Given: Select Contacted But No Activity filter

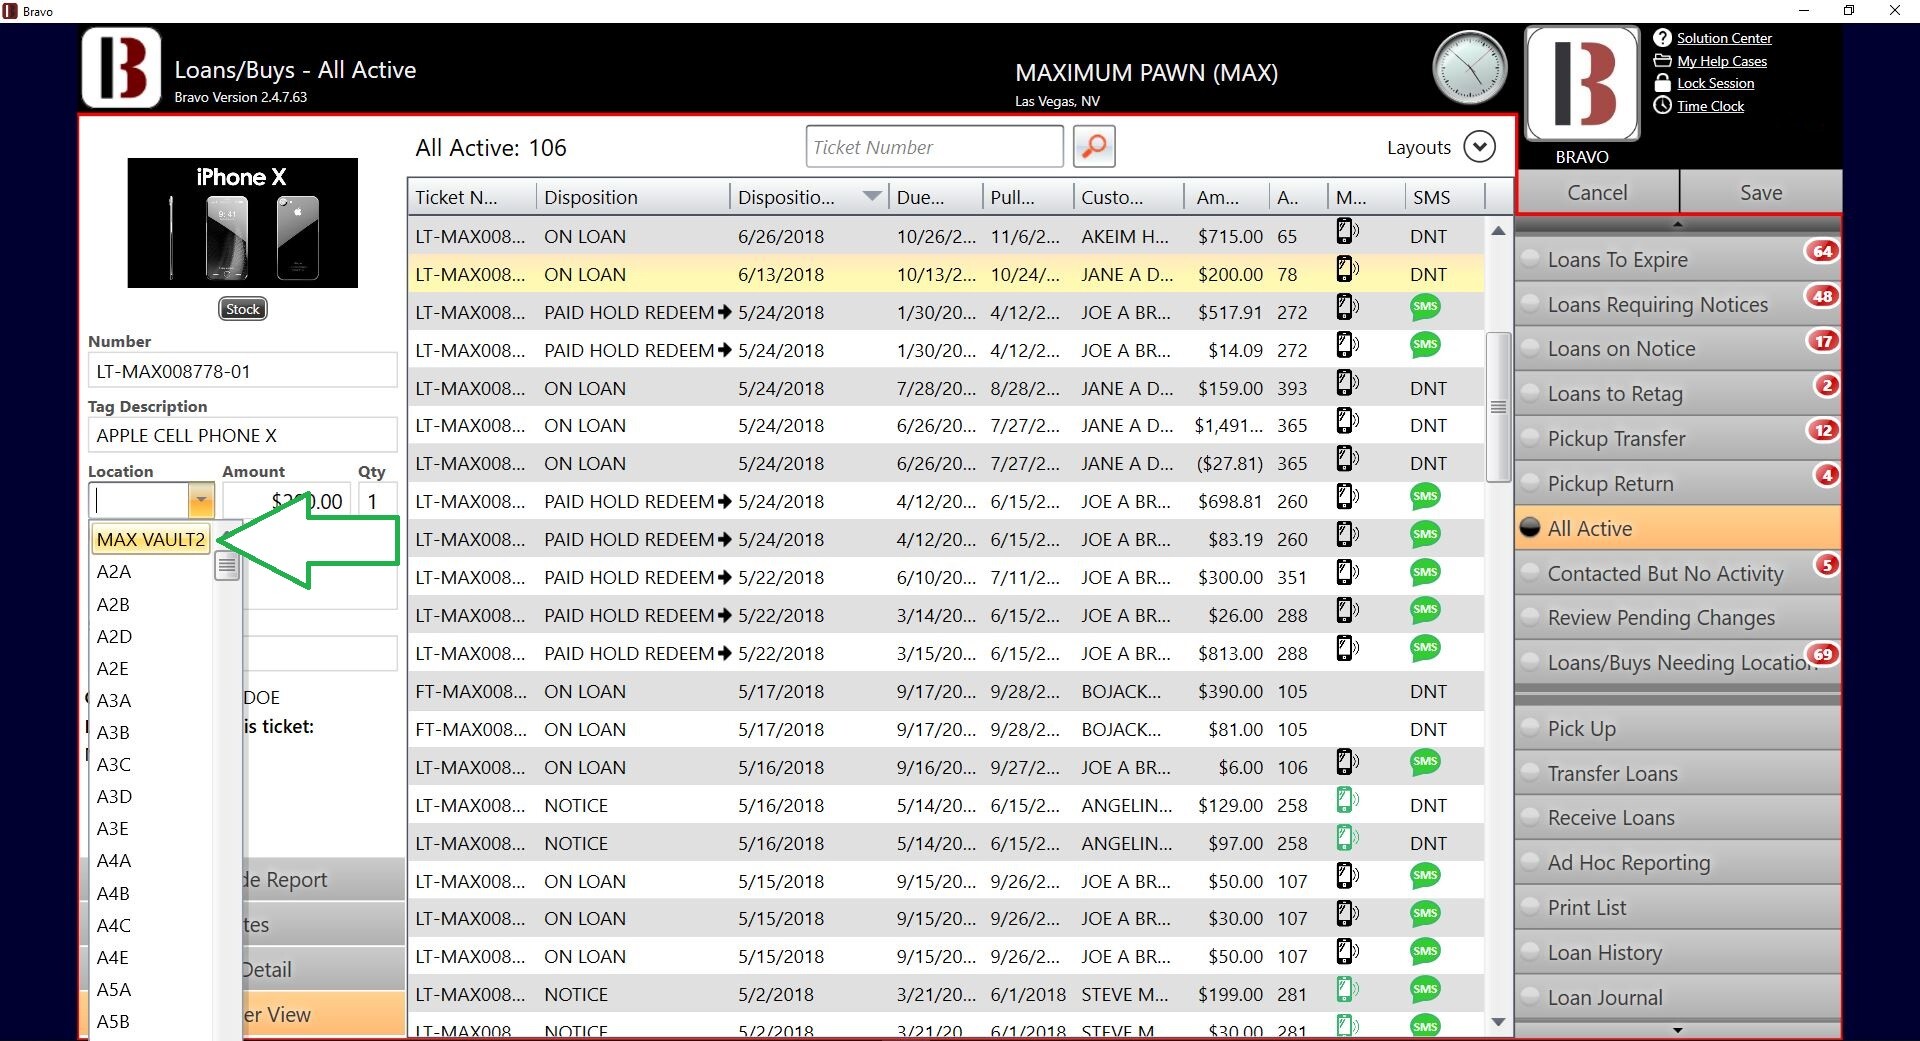Looking at the screenshot, I should (x=1678, y=573).
